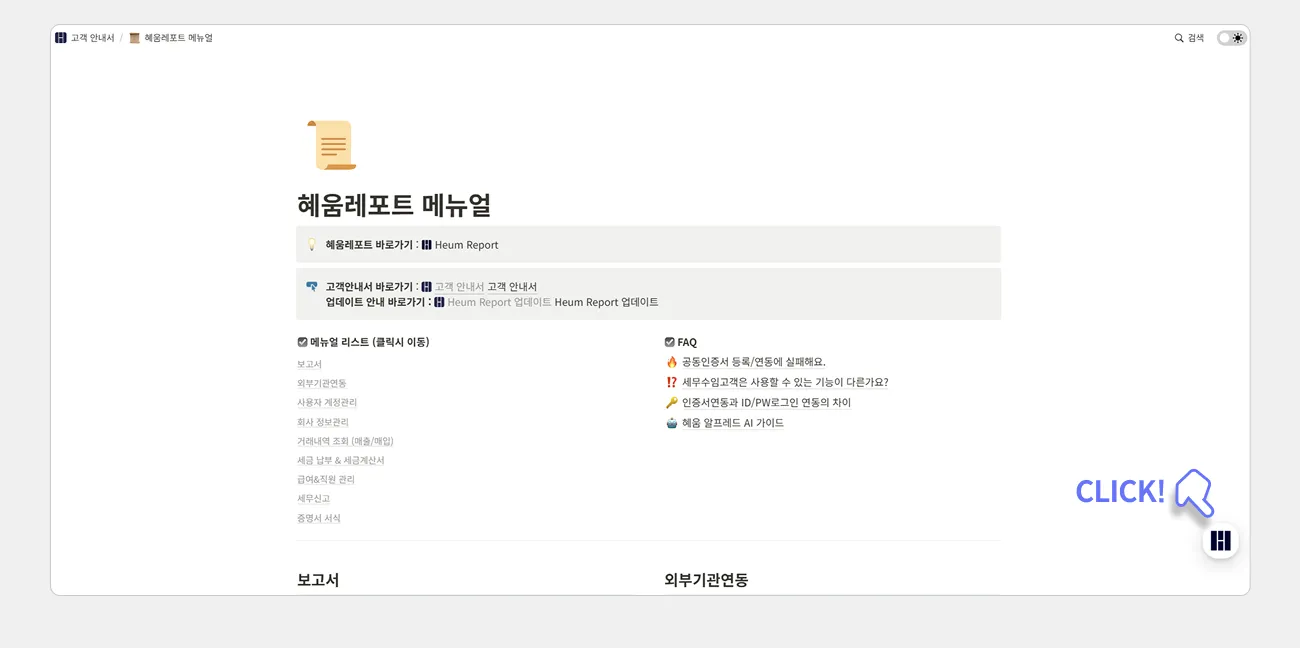The width and height of the screenshot is (1300, 648).
Task: Open search with the magnifier icon
Action: pos(1179,38)
